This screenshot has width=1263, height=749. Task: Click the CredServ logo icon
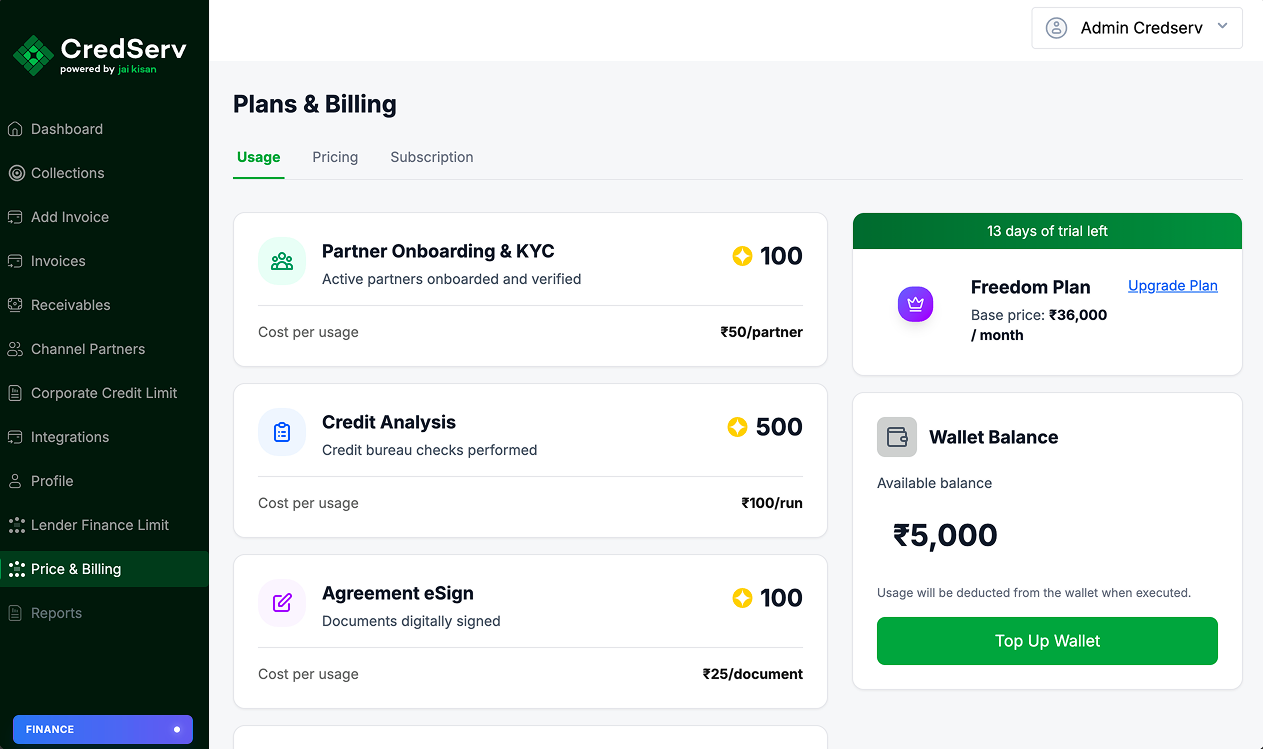(33, 55)
